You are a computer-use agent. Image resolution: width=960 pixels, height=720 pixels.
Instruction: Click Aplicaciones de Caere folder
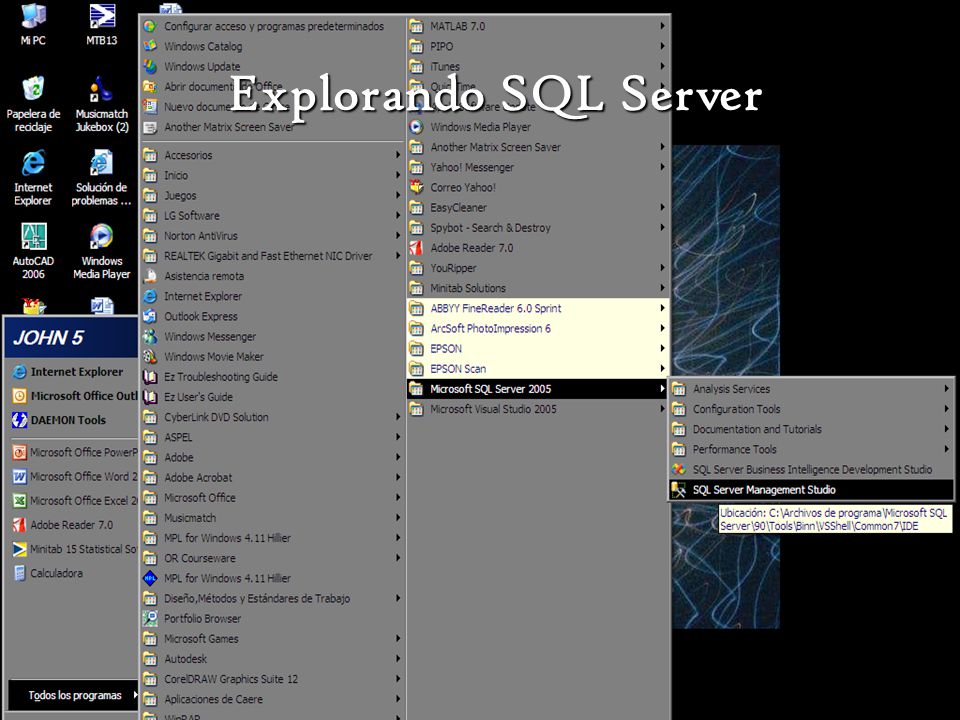tap(272, 699)
